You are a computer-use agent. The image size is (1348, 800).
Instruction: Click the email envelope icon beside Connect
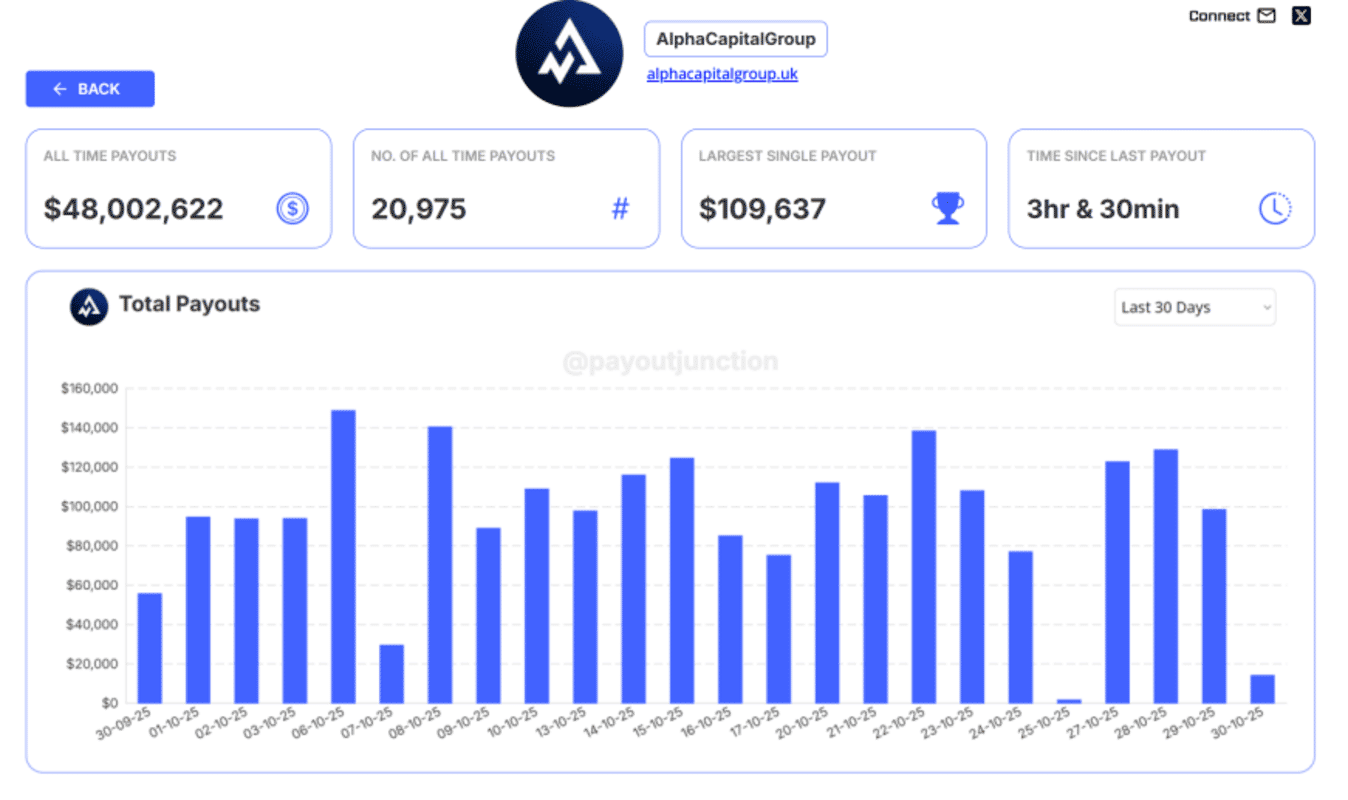click(x=1267, y=16)
